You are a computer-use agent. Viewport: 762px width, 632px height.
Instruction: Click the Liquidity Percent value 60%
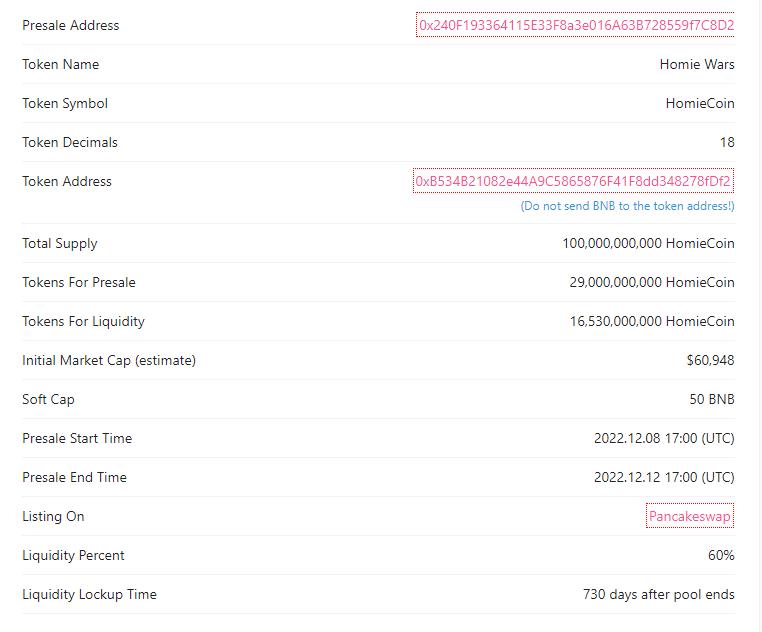721,555
